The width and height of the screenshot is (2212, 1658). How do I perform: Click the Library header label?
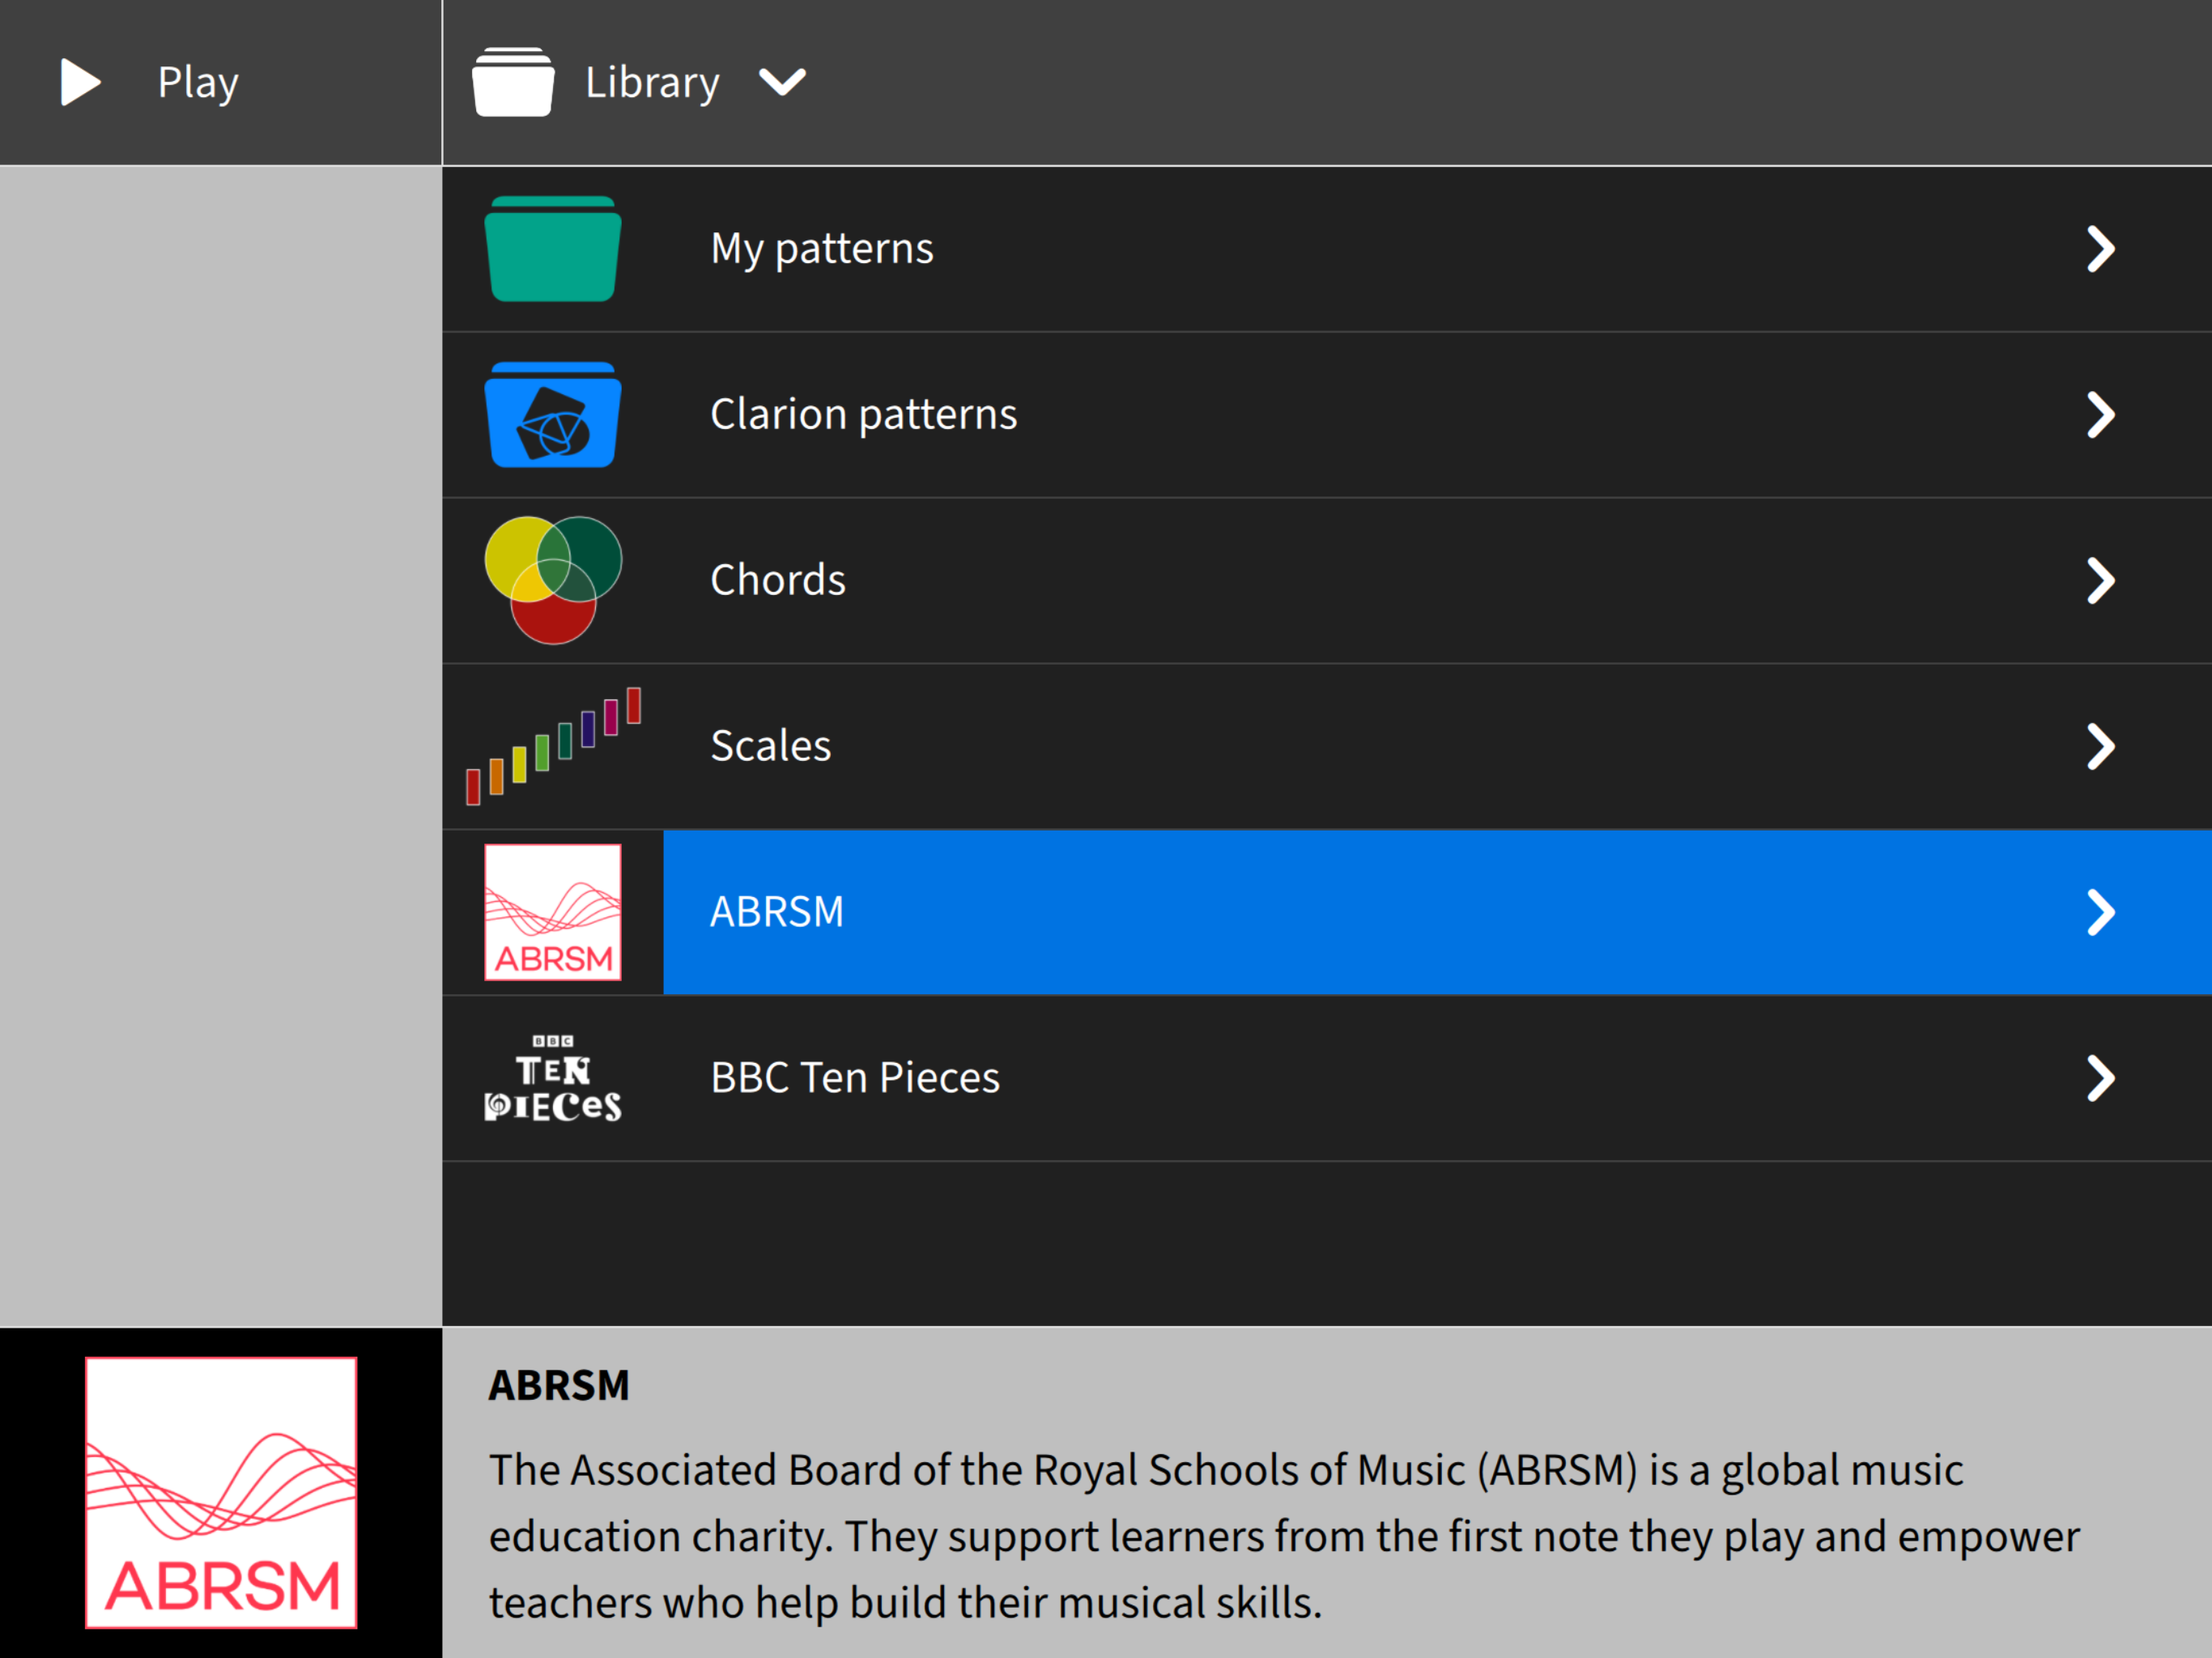click(x=652, y=83)
